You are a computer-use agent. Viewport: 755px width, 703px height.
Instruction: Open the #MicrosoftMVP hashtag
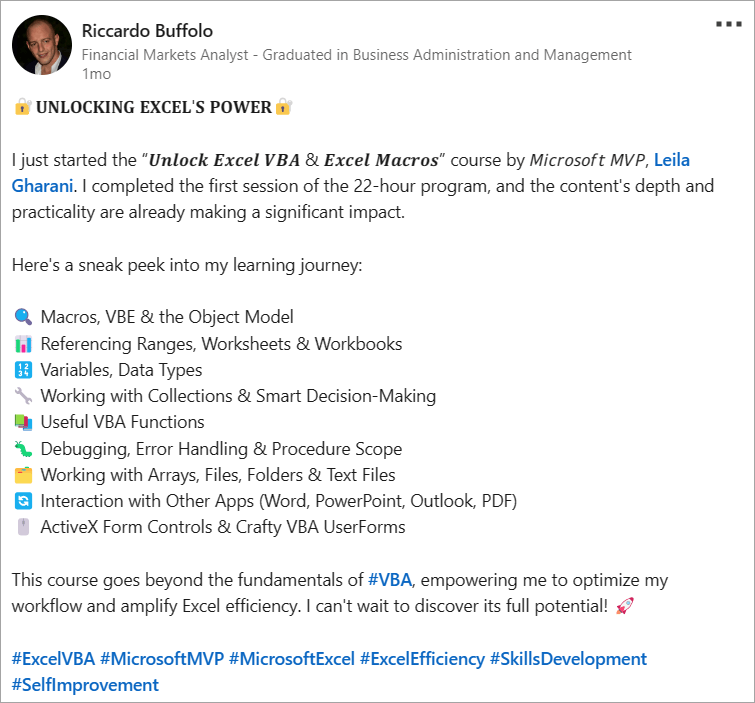tap(162, 659)
